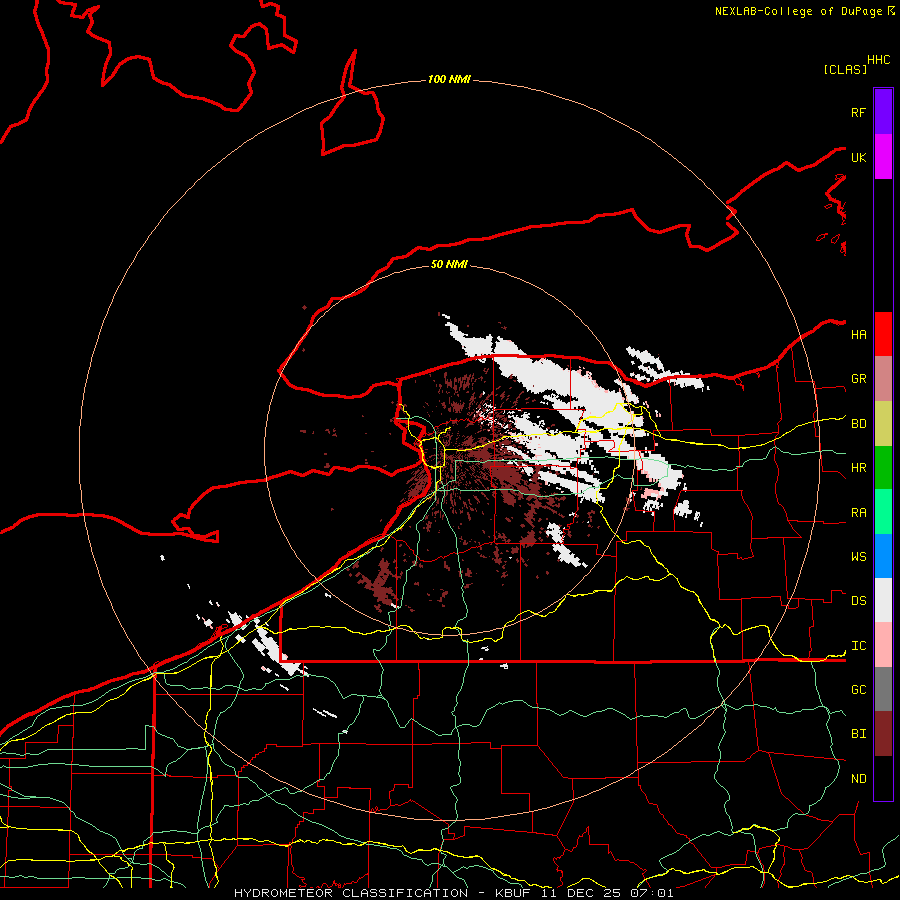Image resolution: width=900 pixels, height=900 pixels.
Task: Click the IC legend label
Action: pyautogui.click(x=859, y=646)
